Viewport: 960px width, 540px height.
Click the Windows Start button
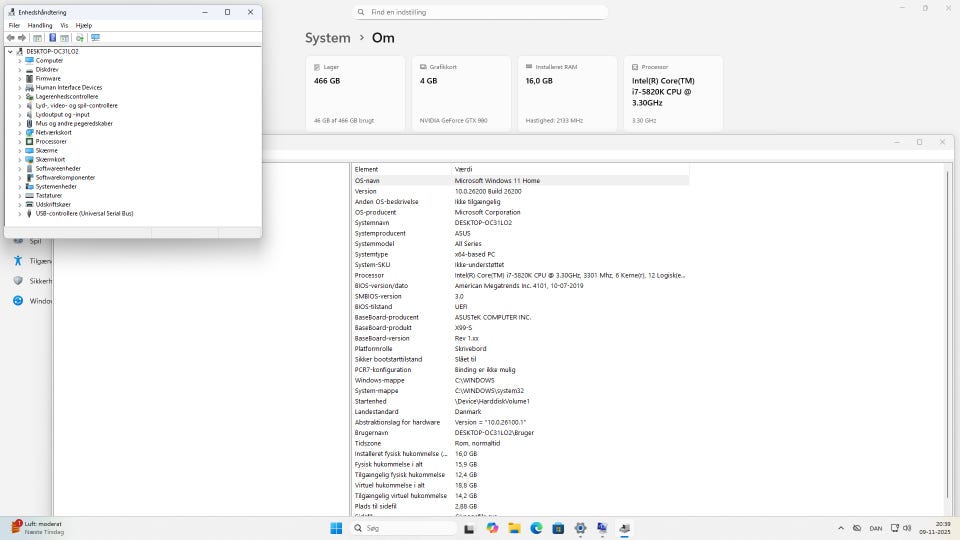[336, 528]
